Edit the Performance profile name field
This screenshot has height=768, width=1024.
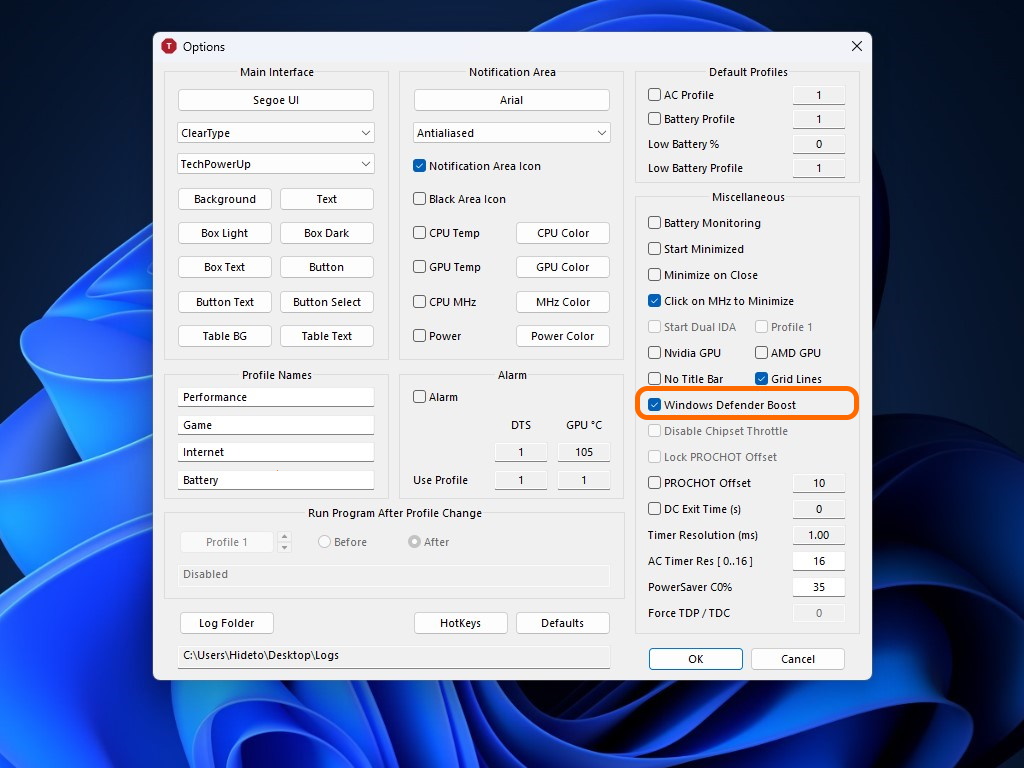coord(275,397)
